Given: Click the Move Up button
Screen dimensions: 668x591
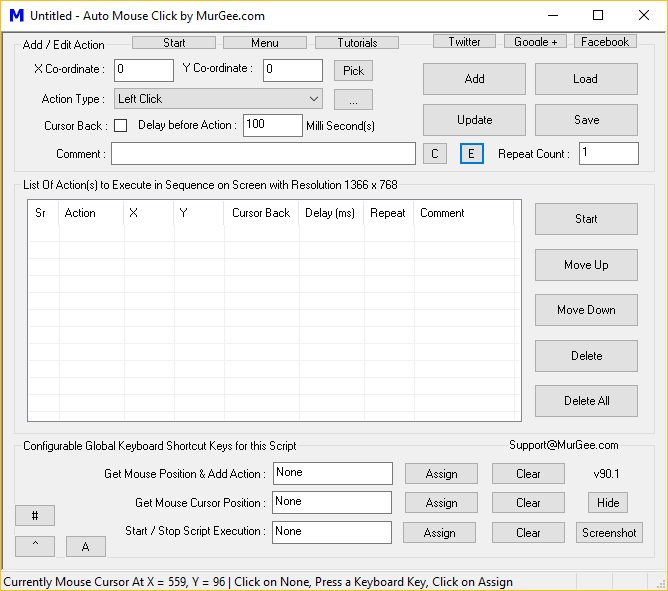Looking at the screenshot, I should click(586, 265).
